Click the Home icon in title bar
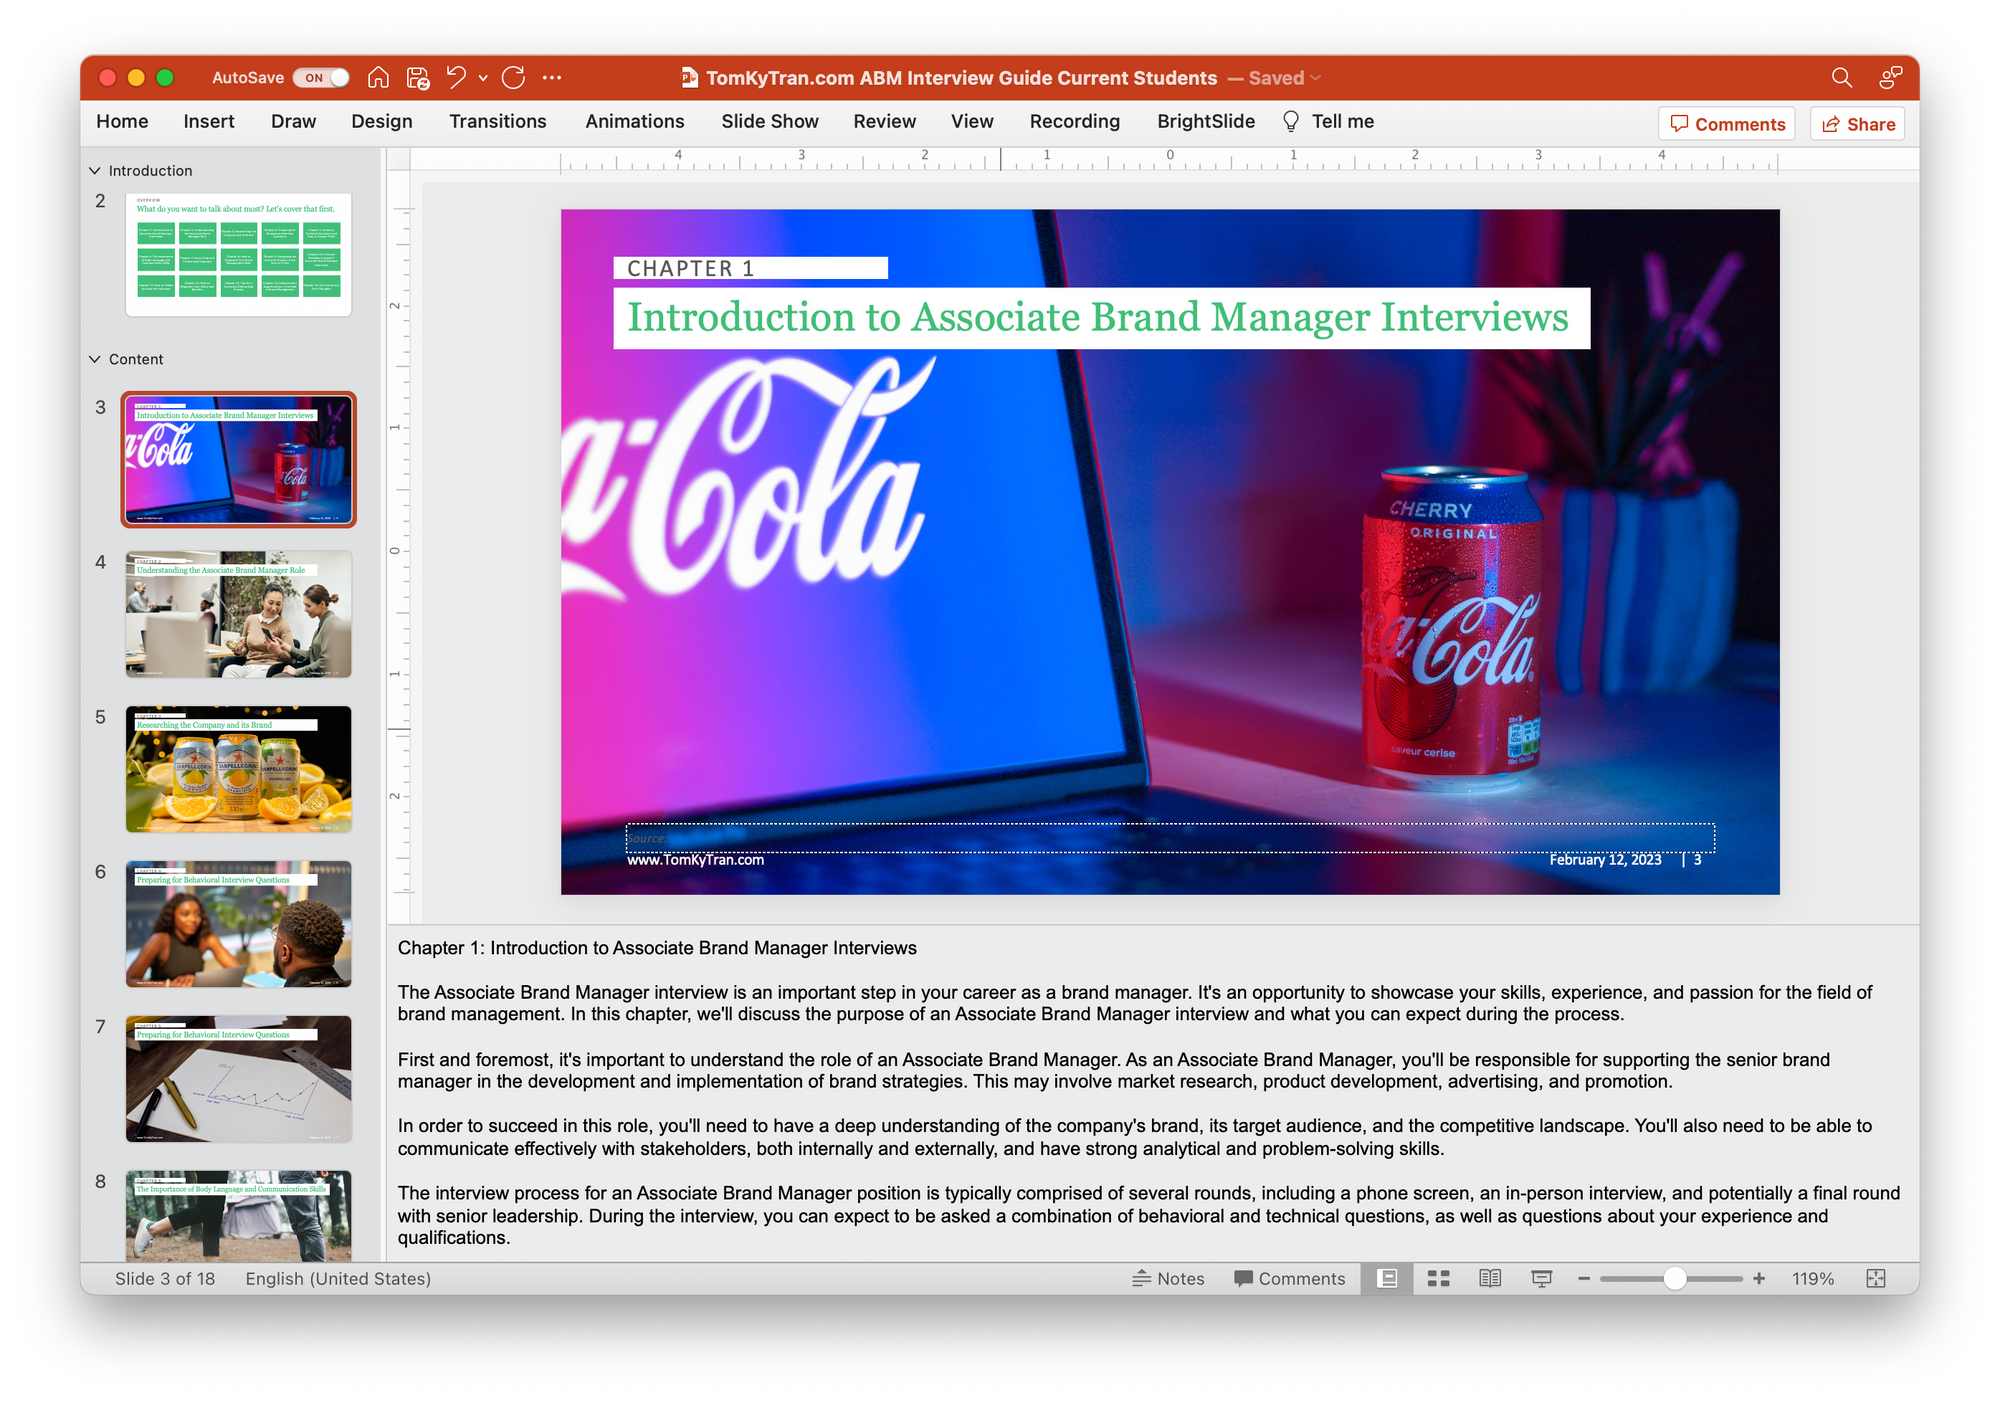2000x1401 pixels. pyautogui.click(x=378, y=78)
